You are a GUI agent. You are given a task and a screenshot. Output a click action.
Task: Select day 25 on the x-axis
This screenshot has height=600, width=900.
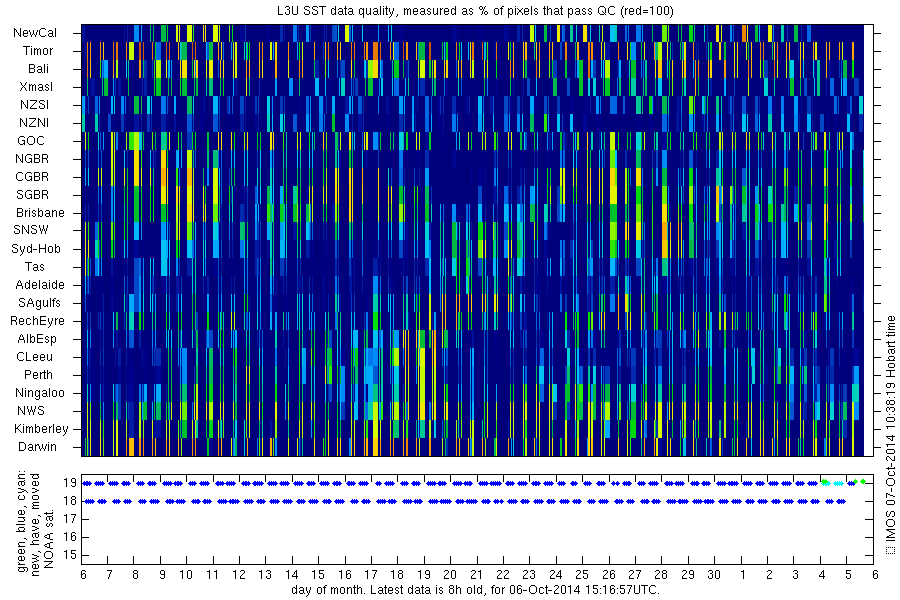point(582,574)
